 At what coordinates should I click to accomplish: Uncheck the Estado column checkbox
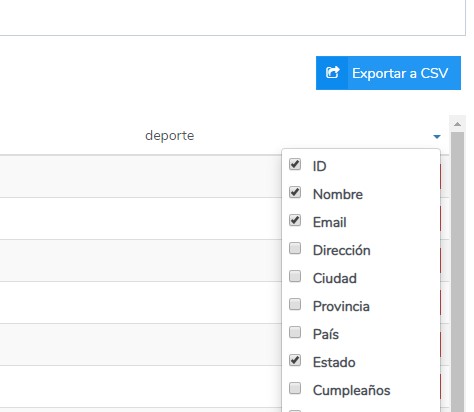tap(295, 360)
